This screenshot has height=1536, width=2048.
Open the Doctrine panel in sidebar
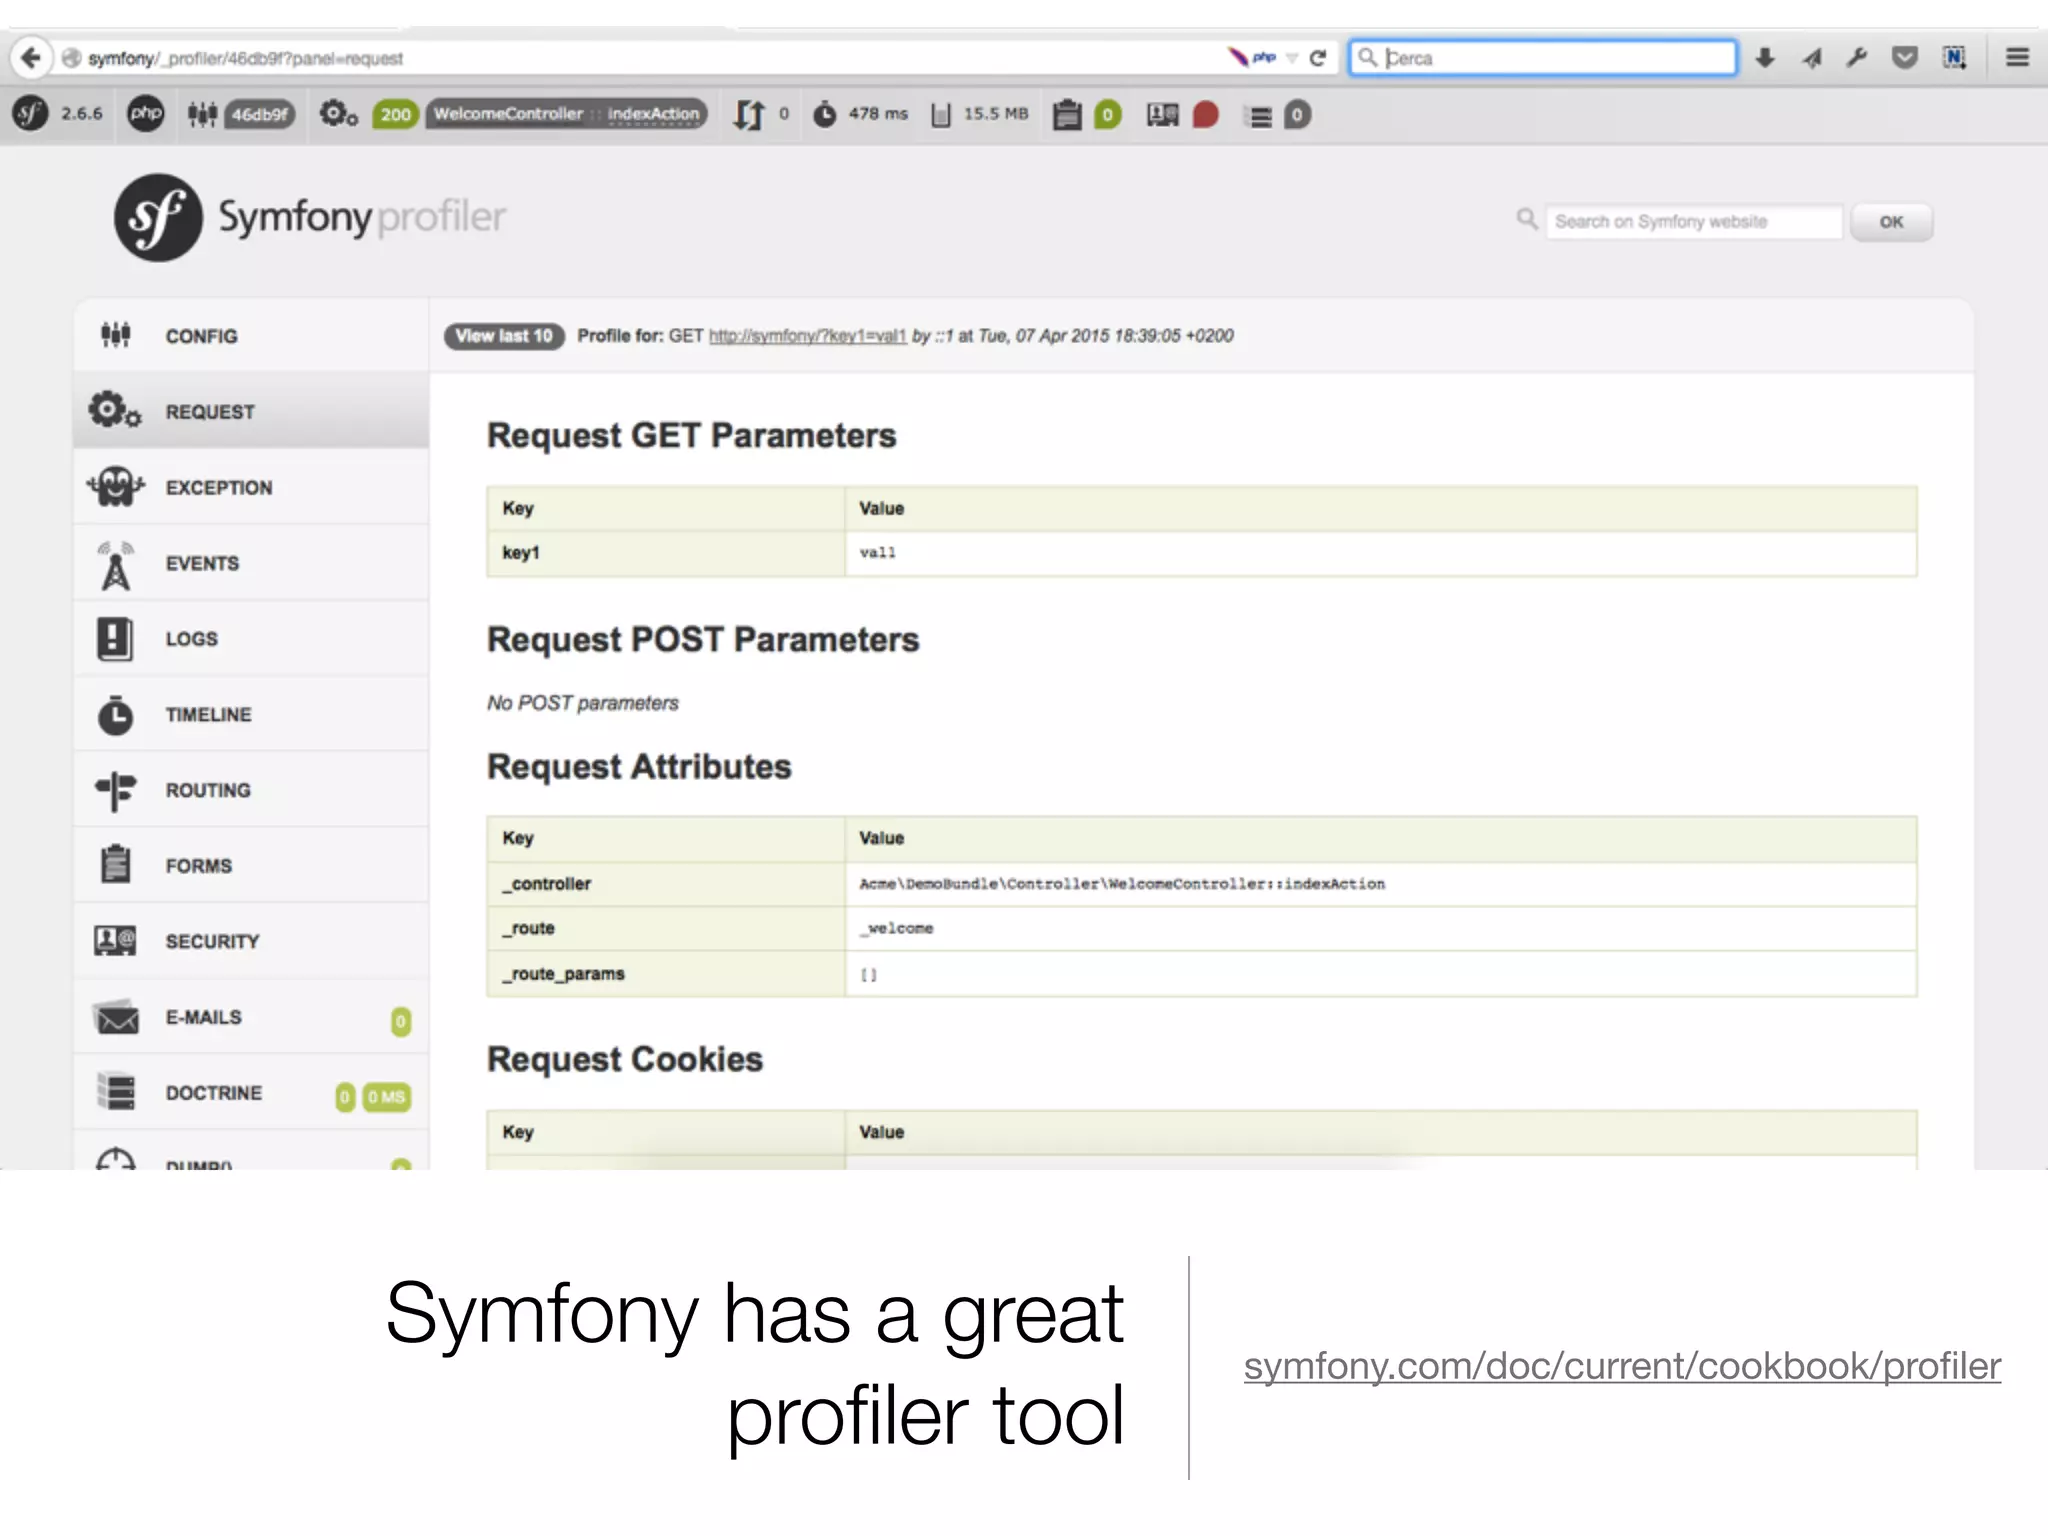click(x=251, y=1092)
